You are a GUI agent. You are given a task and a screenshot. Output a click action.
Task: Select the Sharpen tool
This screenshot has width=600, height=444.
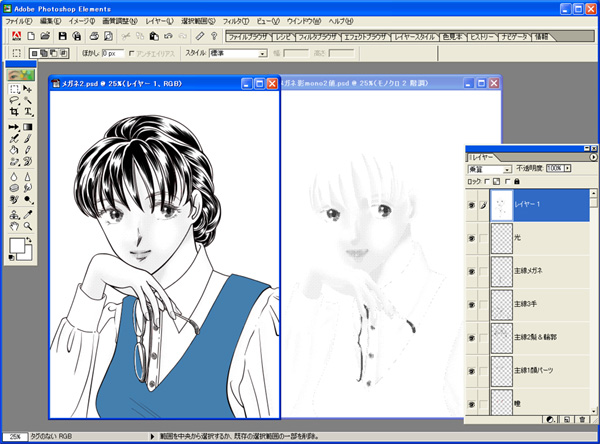pos(28,177)
